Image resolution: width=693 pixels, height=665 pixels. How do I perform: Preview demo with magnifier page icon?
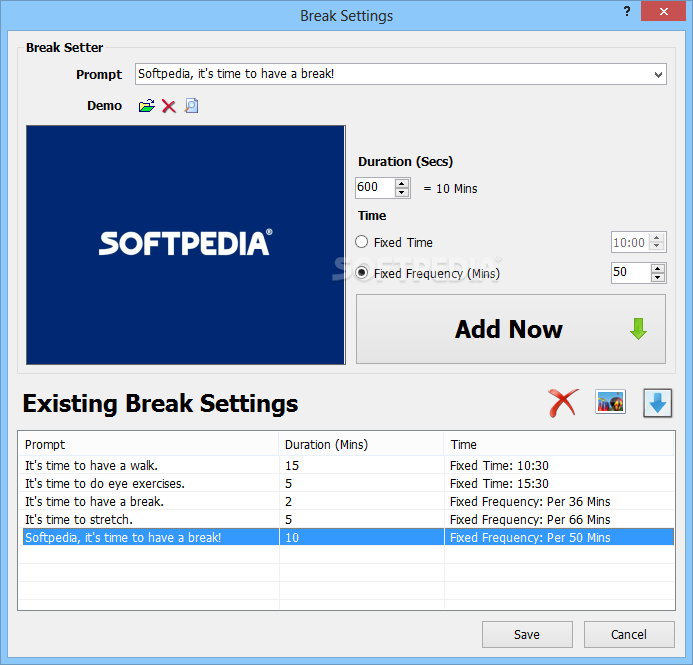click(x=191, y=106)
